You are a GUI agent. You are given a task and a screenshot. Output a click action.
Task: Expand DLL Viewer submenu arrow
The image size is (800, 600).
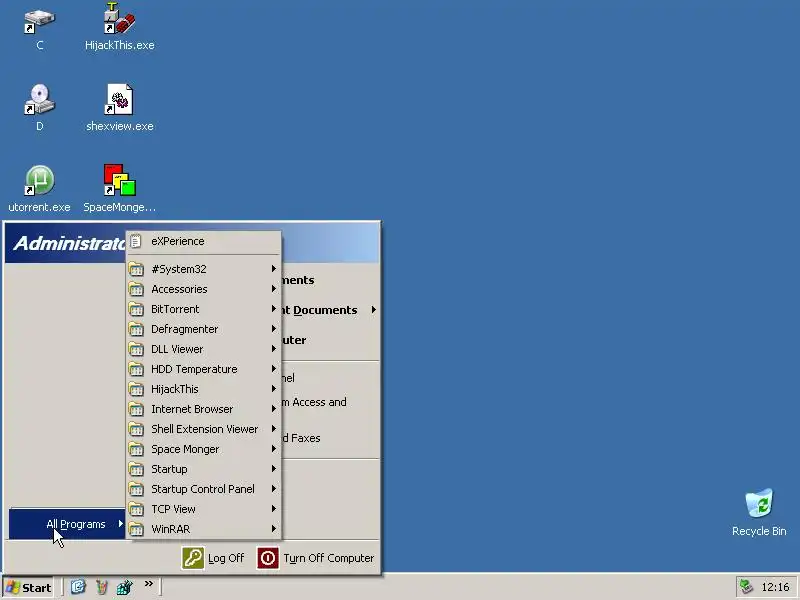[x=273, y=349]
